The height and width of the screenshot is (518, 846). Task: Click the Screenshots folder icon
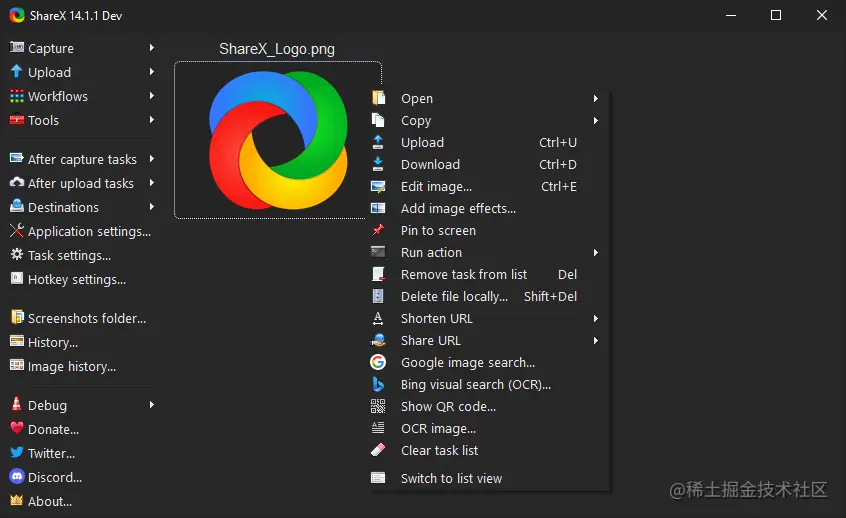coord(17,317)
